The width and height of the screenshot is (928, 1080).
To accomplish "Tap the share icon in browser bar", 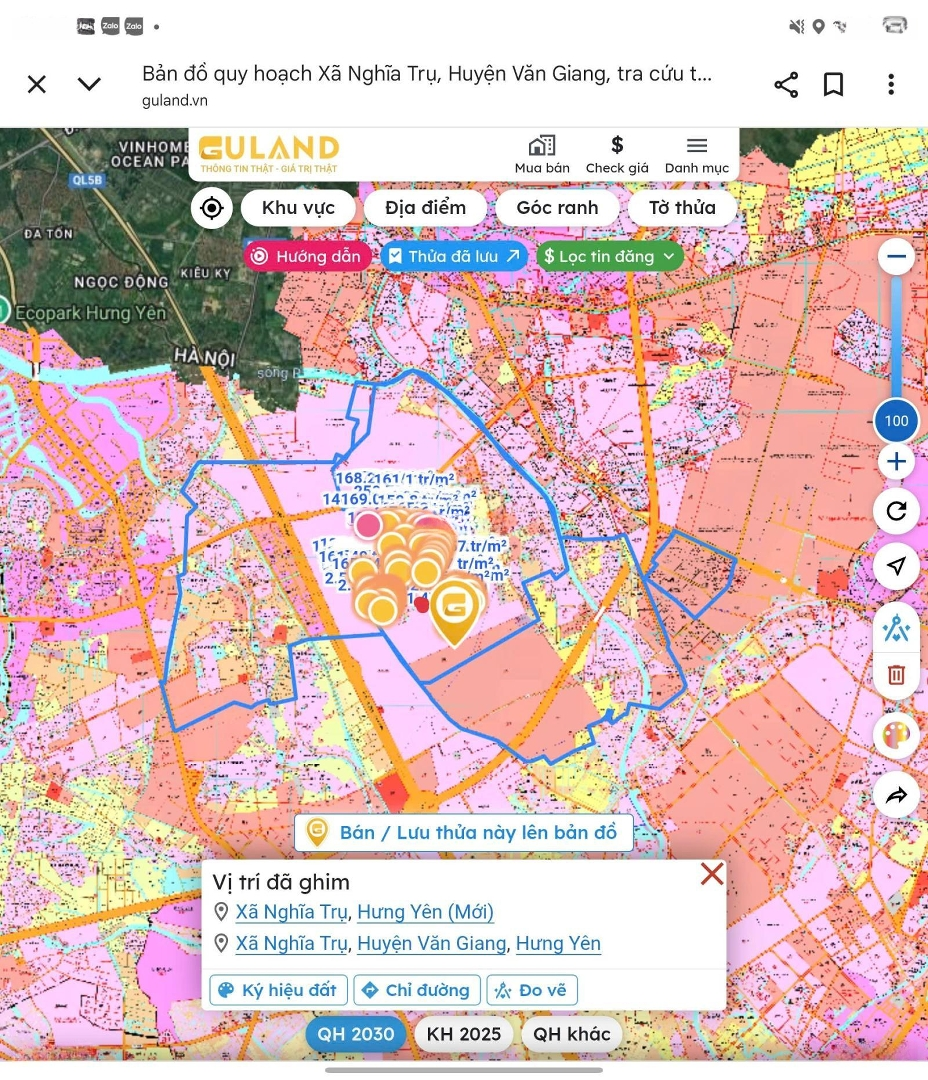I will [x=786, y=85].
